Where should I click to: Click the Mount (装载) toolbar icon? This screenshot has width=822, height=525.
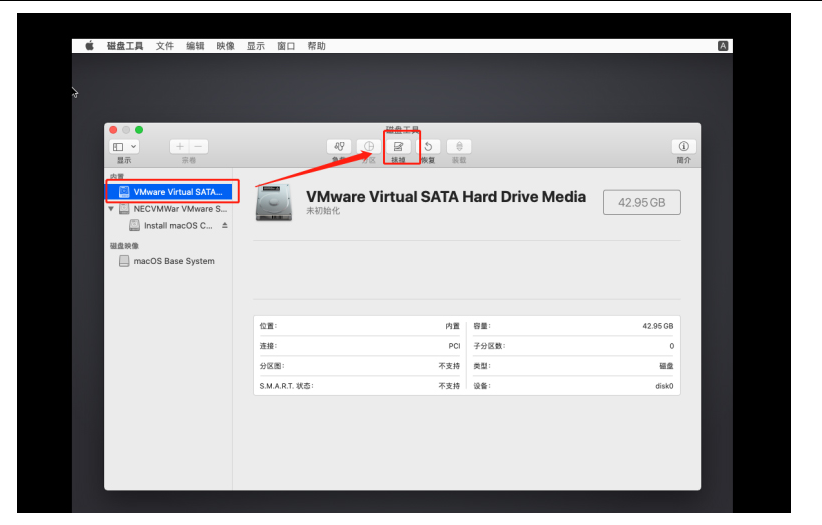coord(459,147)
